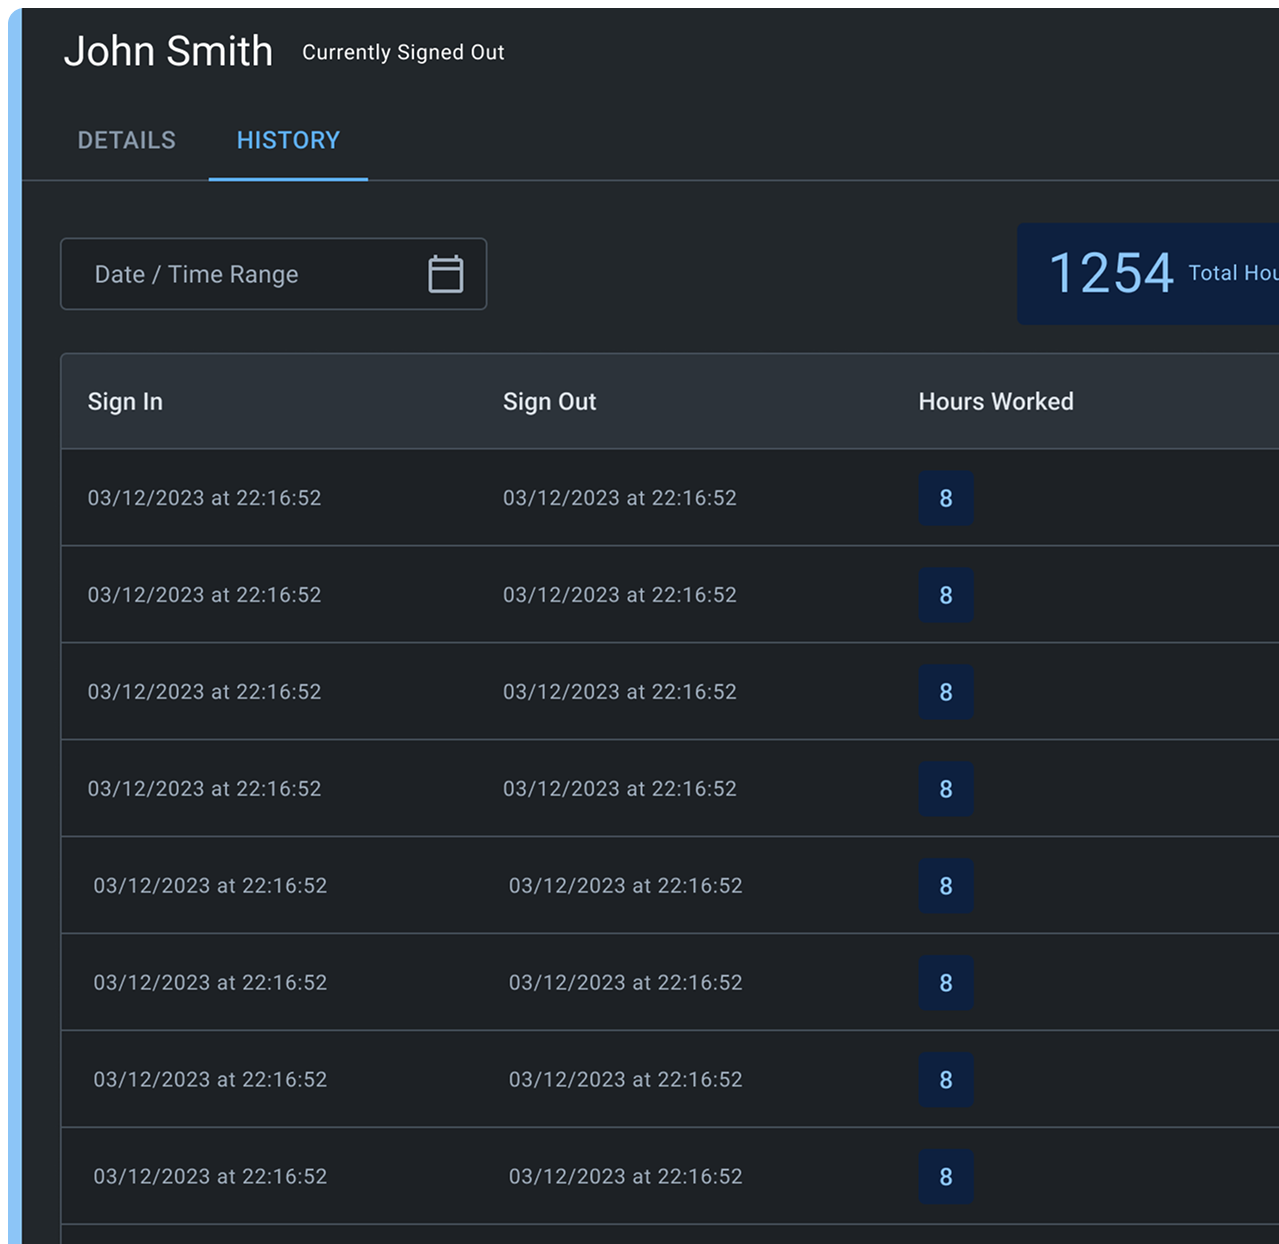Select the hours badge in the fifth row

pos(945,886)
